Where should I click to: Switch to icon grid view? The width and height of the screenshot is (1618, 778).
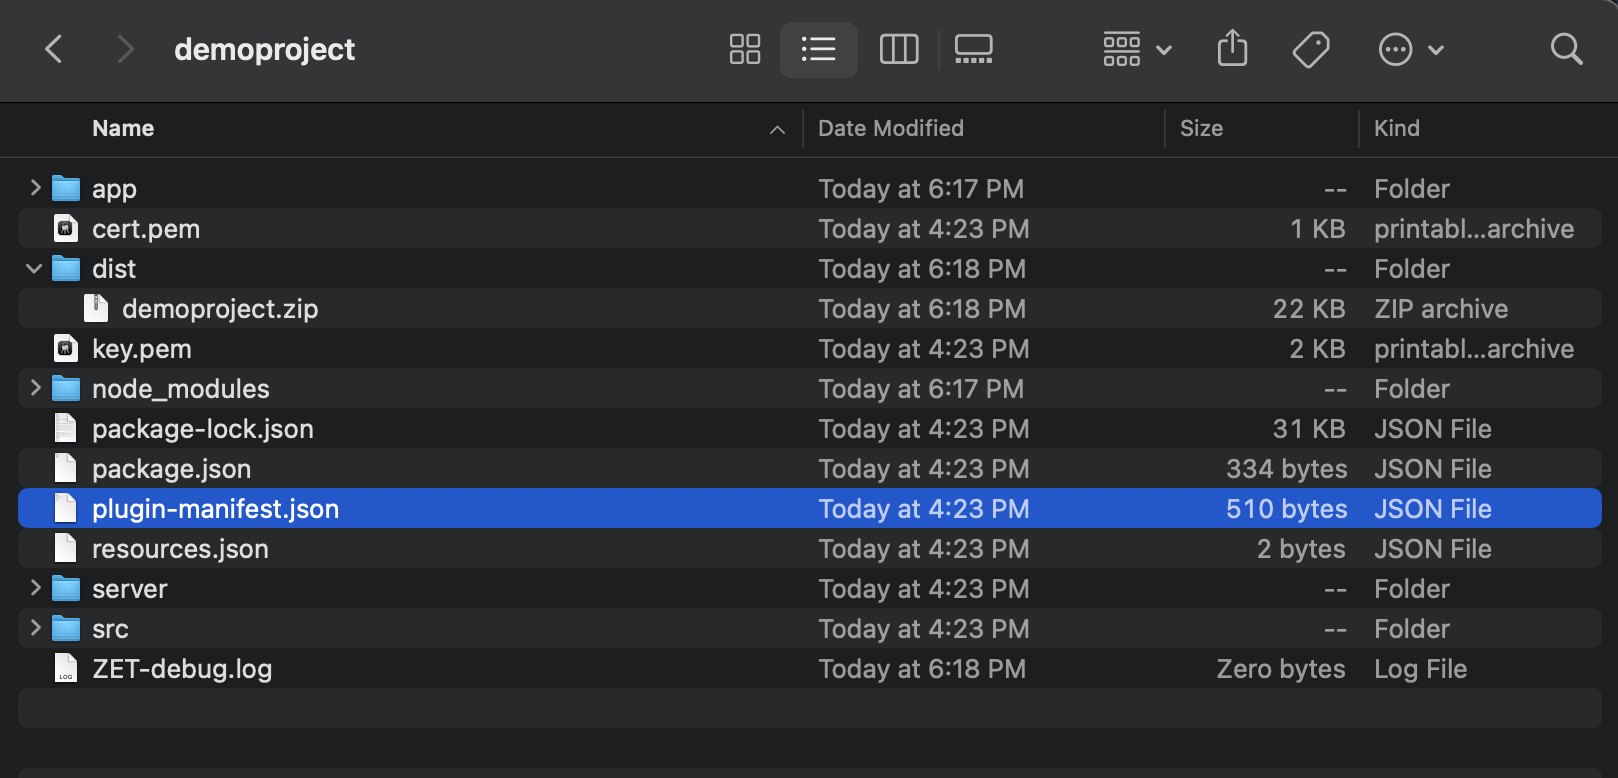pos(745,49)
